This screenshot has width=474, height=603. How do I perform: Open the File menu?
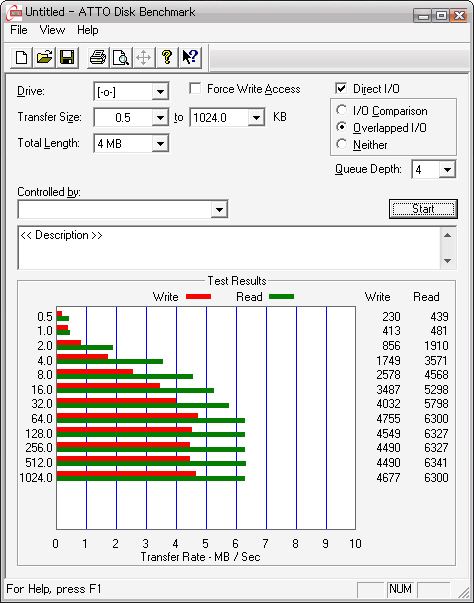19,30
